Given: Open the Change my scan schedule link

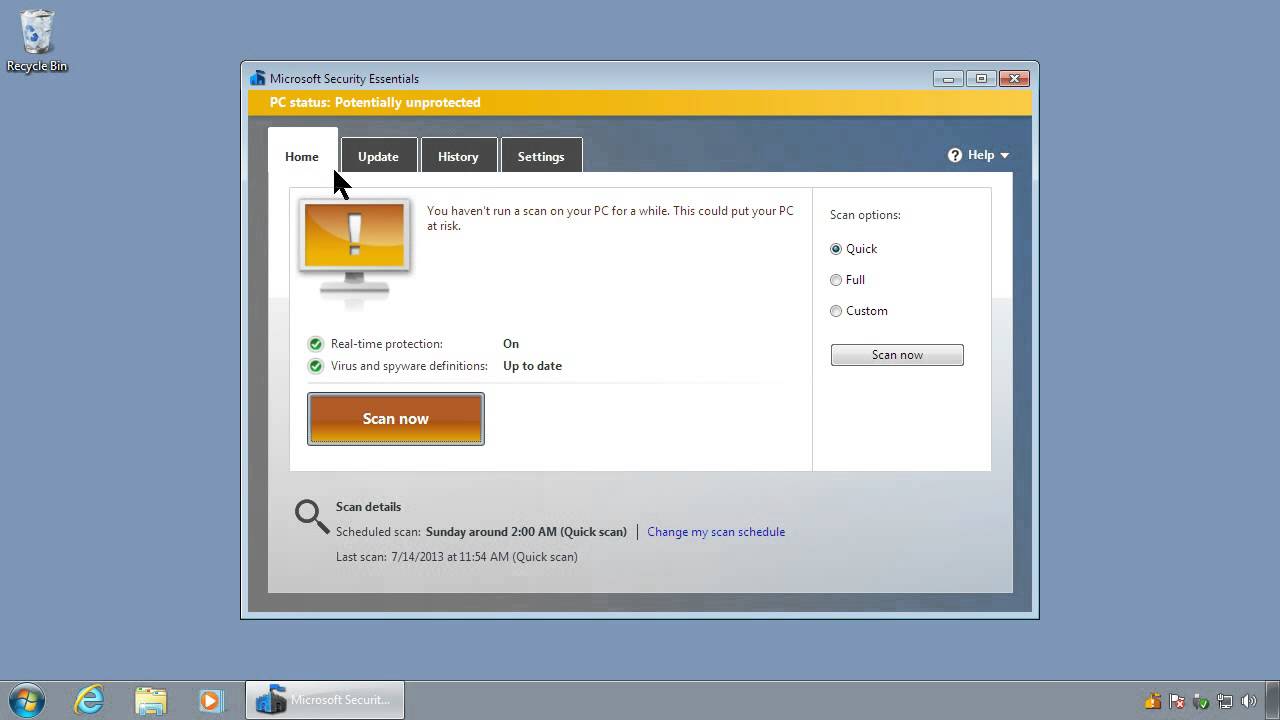Looking at the screenshot, I should coord(716,531).
